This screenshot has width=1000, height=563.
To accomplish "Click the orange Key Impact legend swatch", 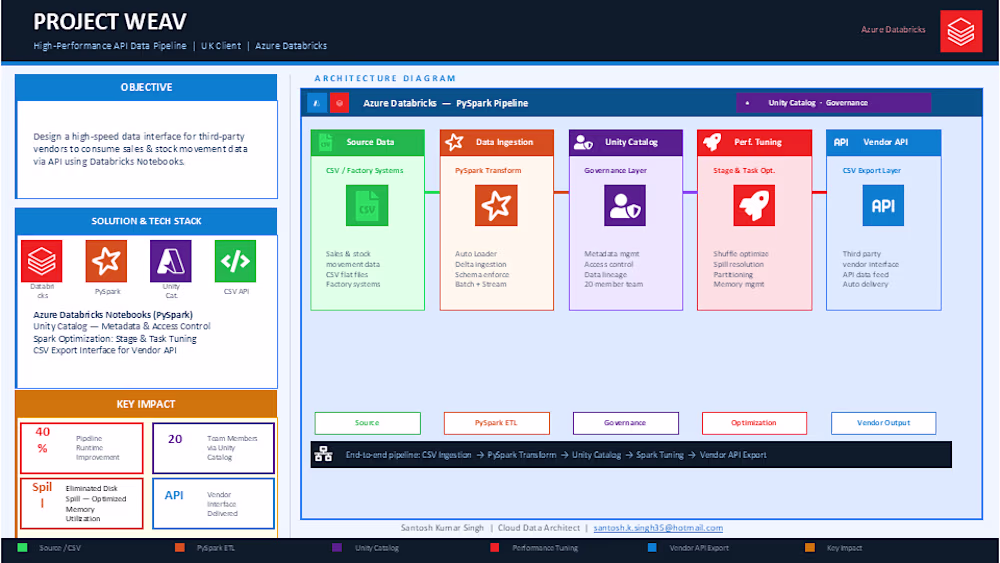I will coord(810,547).
